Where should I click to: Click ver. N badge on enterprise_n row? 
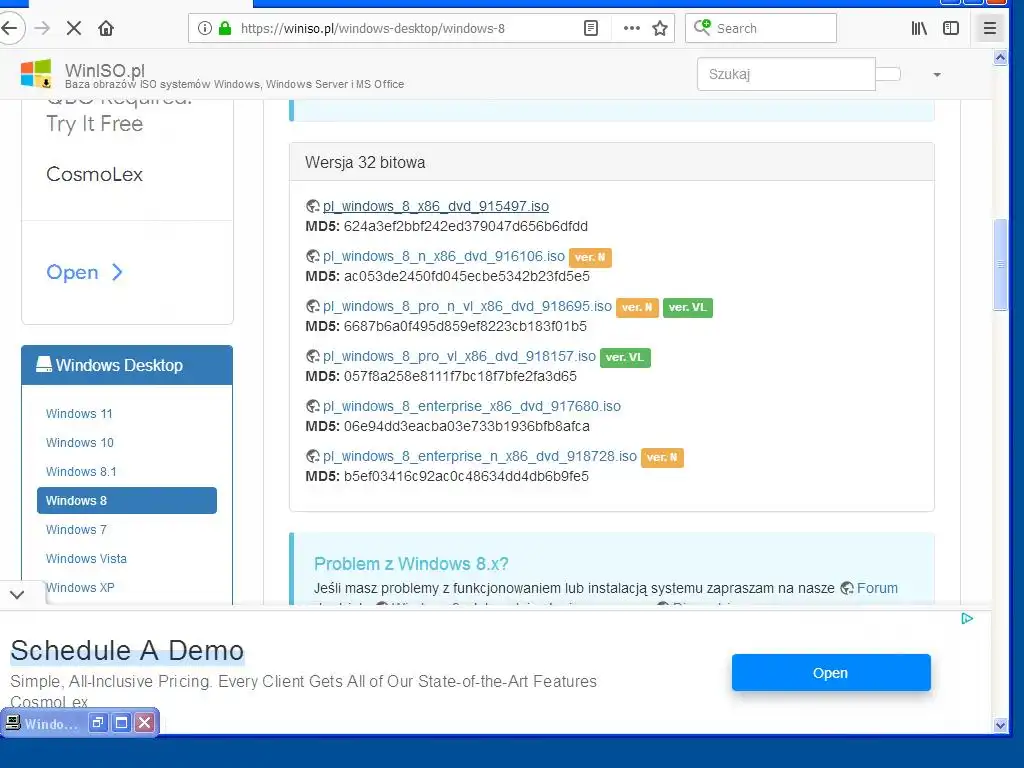[x=662, y=457]
